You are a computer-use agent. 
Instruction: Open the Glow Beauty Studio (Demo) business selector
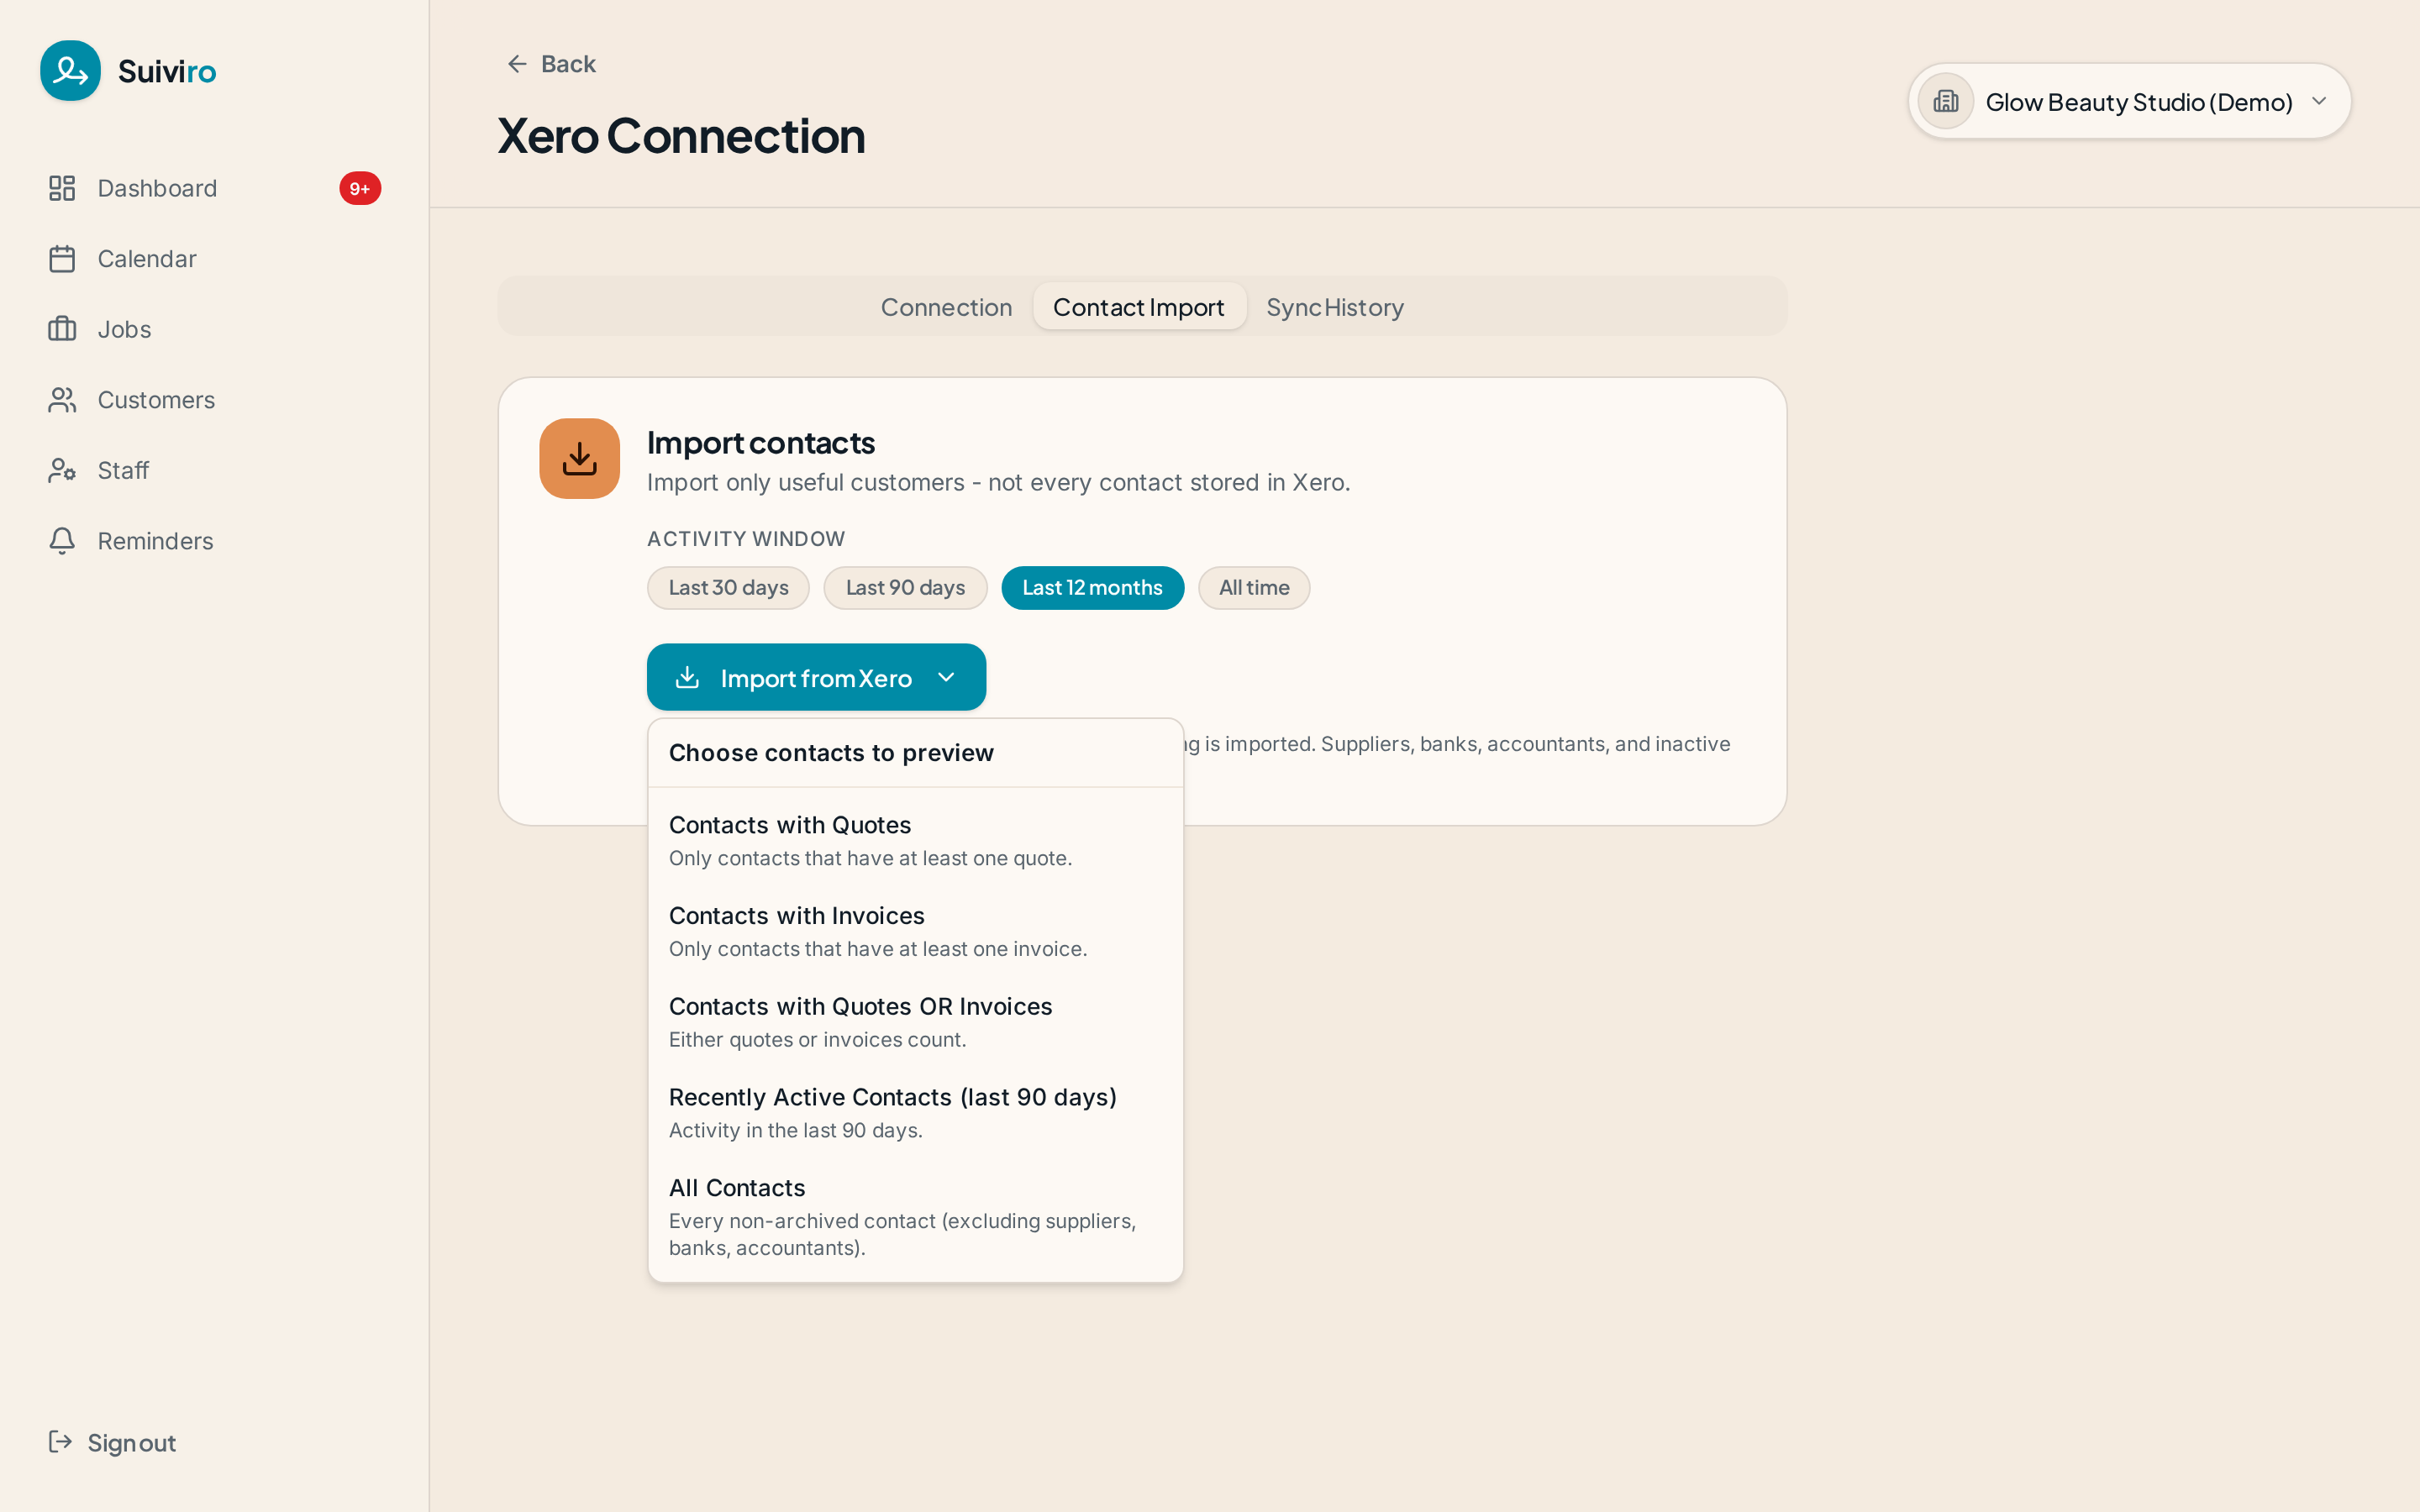(2130, 101)
